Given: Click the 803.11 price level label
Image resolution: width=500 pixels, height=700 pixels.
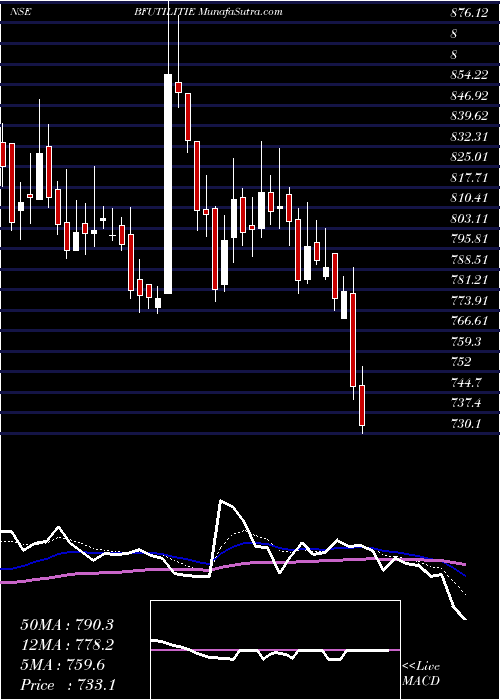Looking at the screenshot, I should click(x=469, y=218).
